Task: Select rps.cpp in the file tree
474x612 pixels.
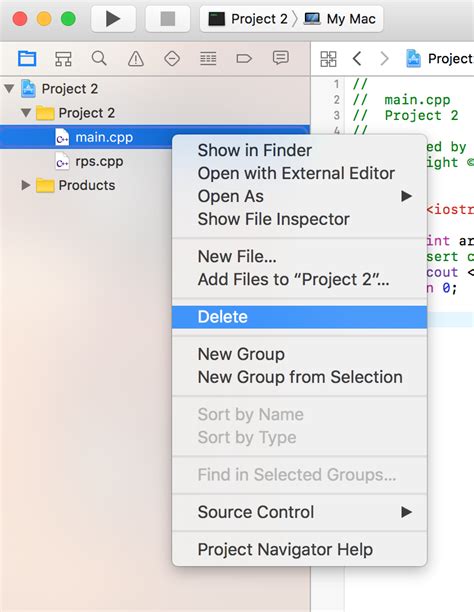Action: point(99,161)
